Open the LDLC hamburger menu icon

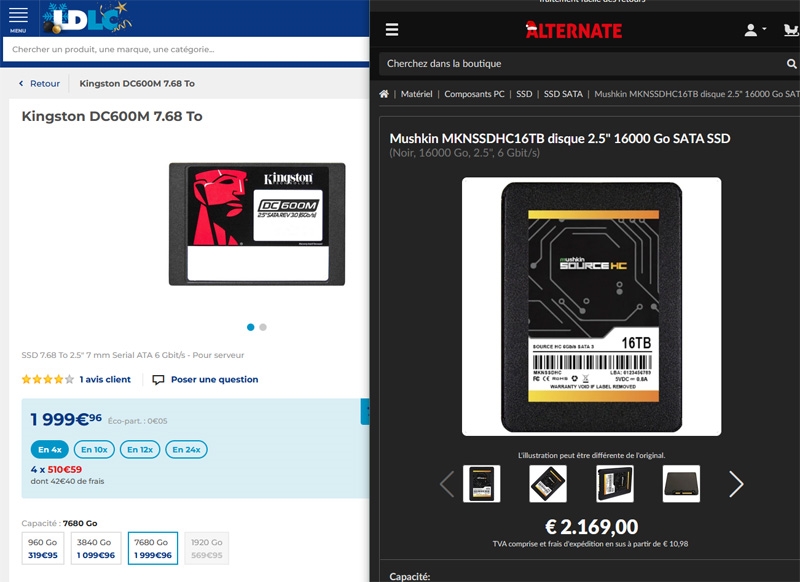click(x=18, y=17)
